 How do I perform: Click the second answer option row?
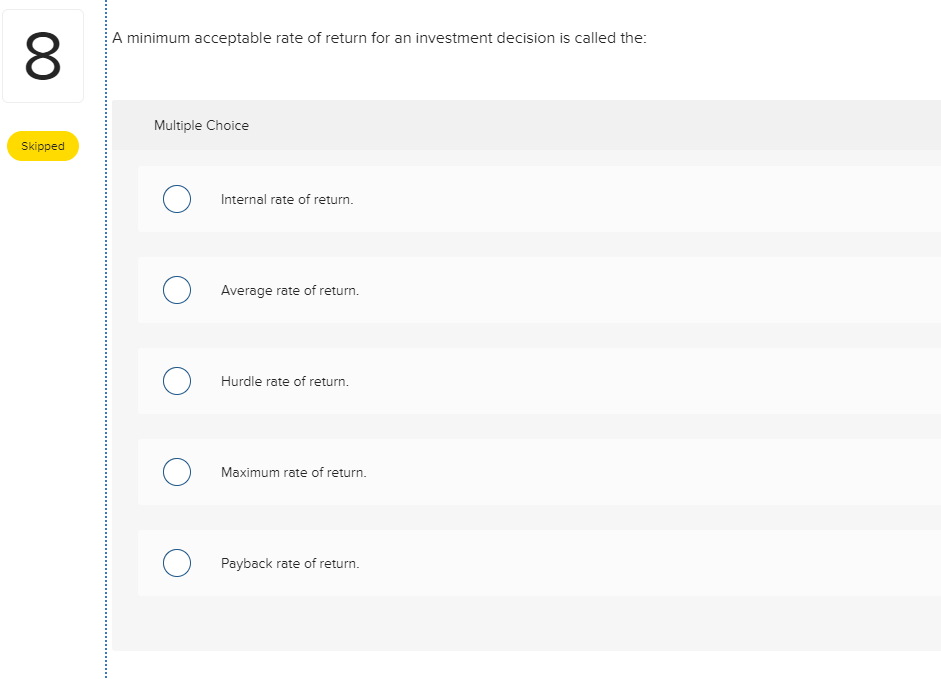tap(500, 290)
